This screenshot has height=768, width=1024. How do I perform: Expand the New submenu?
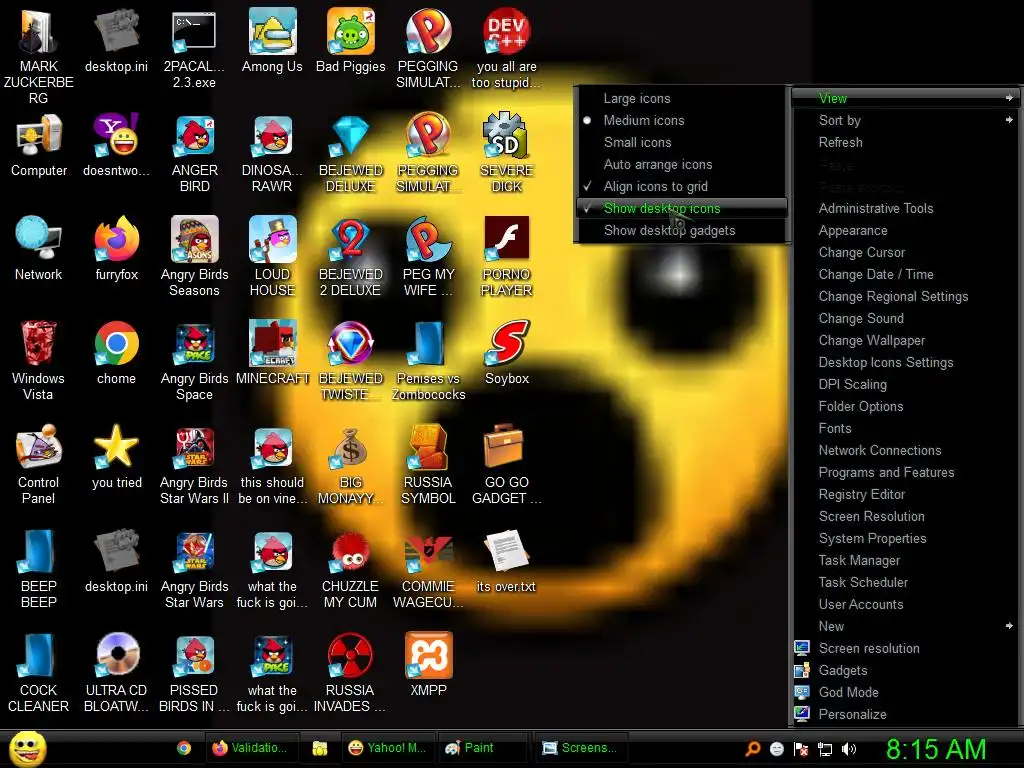(x=904, y=626)
